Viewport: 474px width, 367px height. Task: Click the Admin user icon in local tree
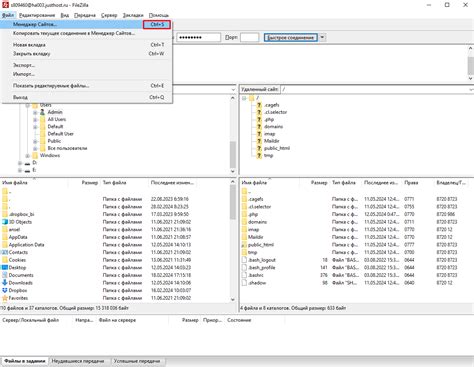(42, 112)
